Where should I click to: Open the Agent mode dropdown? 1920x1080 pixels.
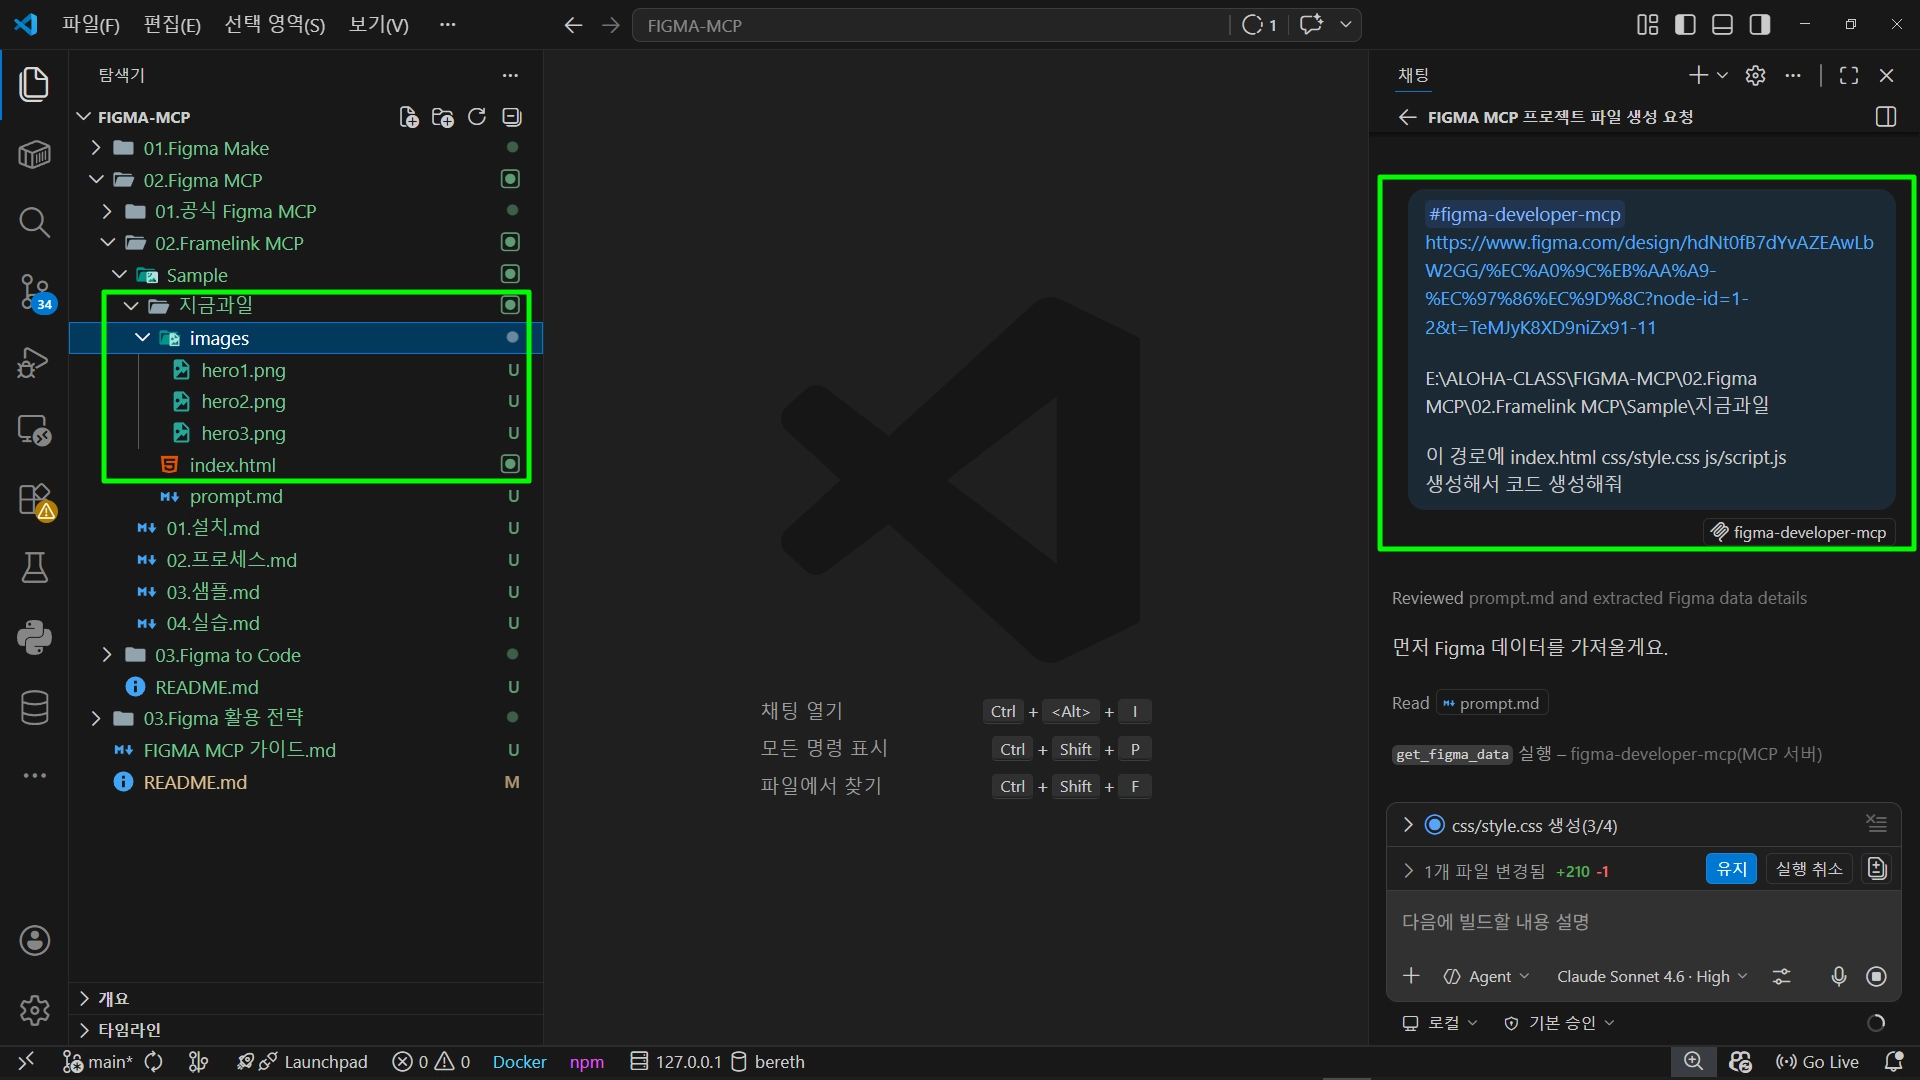1486,976
